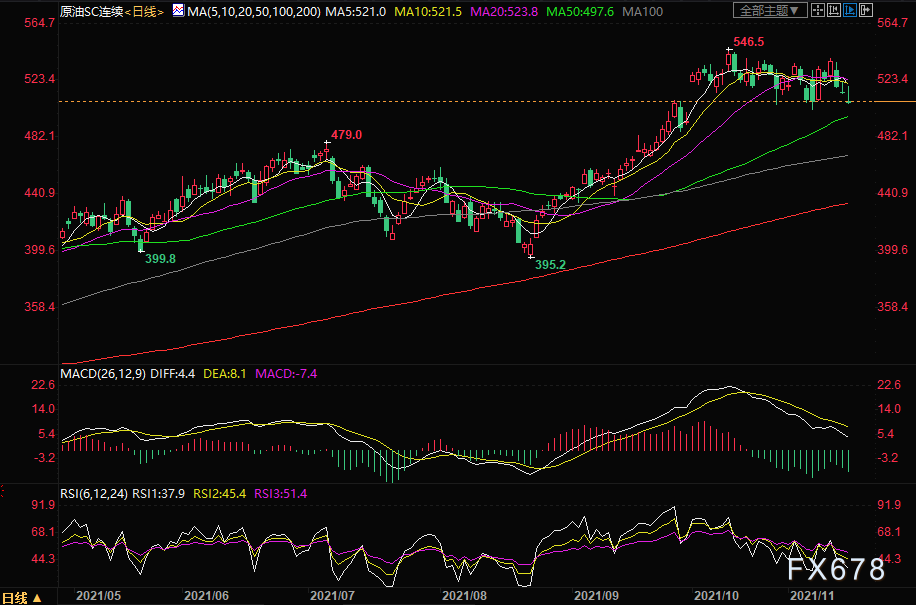Click the RSI2:45.4 value

(220, 493)
